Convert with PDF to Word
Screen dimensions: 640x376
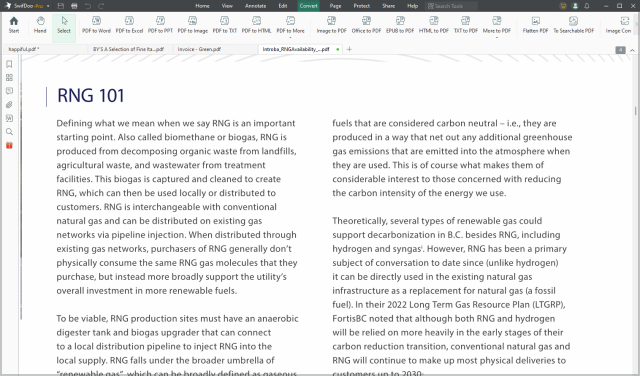tap(96, 25)
